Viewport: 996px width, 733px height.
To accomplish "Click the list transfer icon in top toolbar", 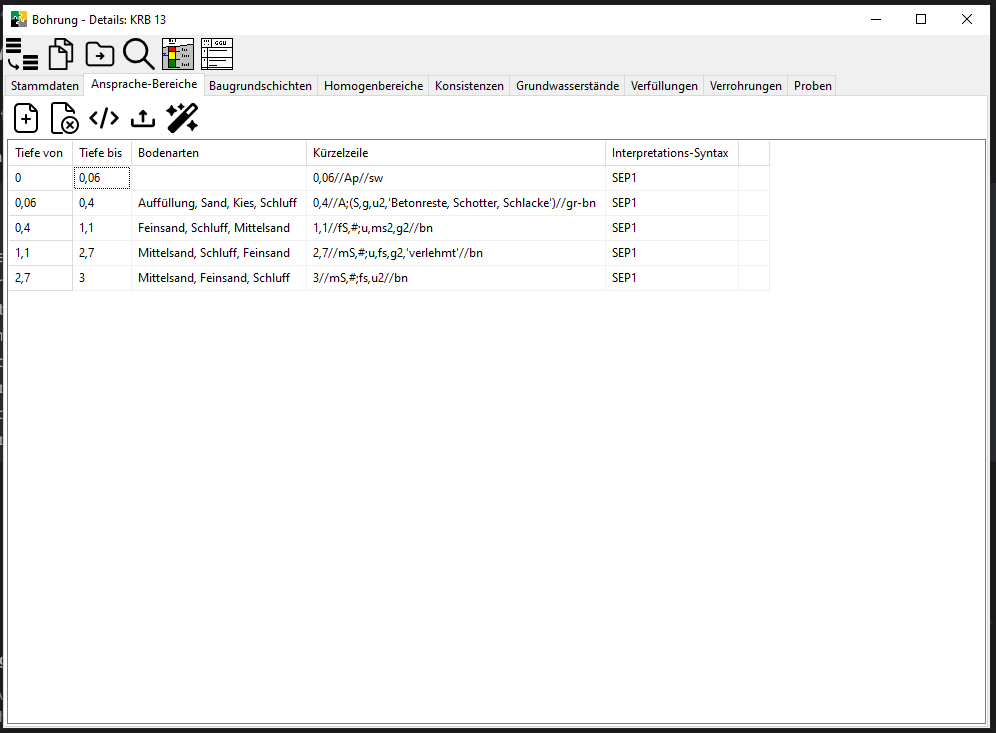I will pyautogui.click(x=22, y=54).
